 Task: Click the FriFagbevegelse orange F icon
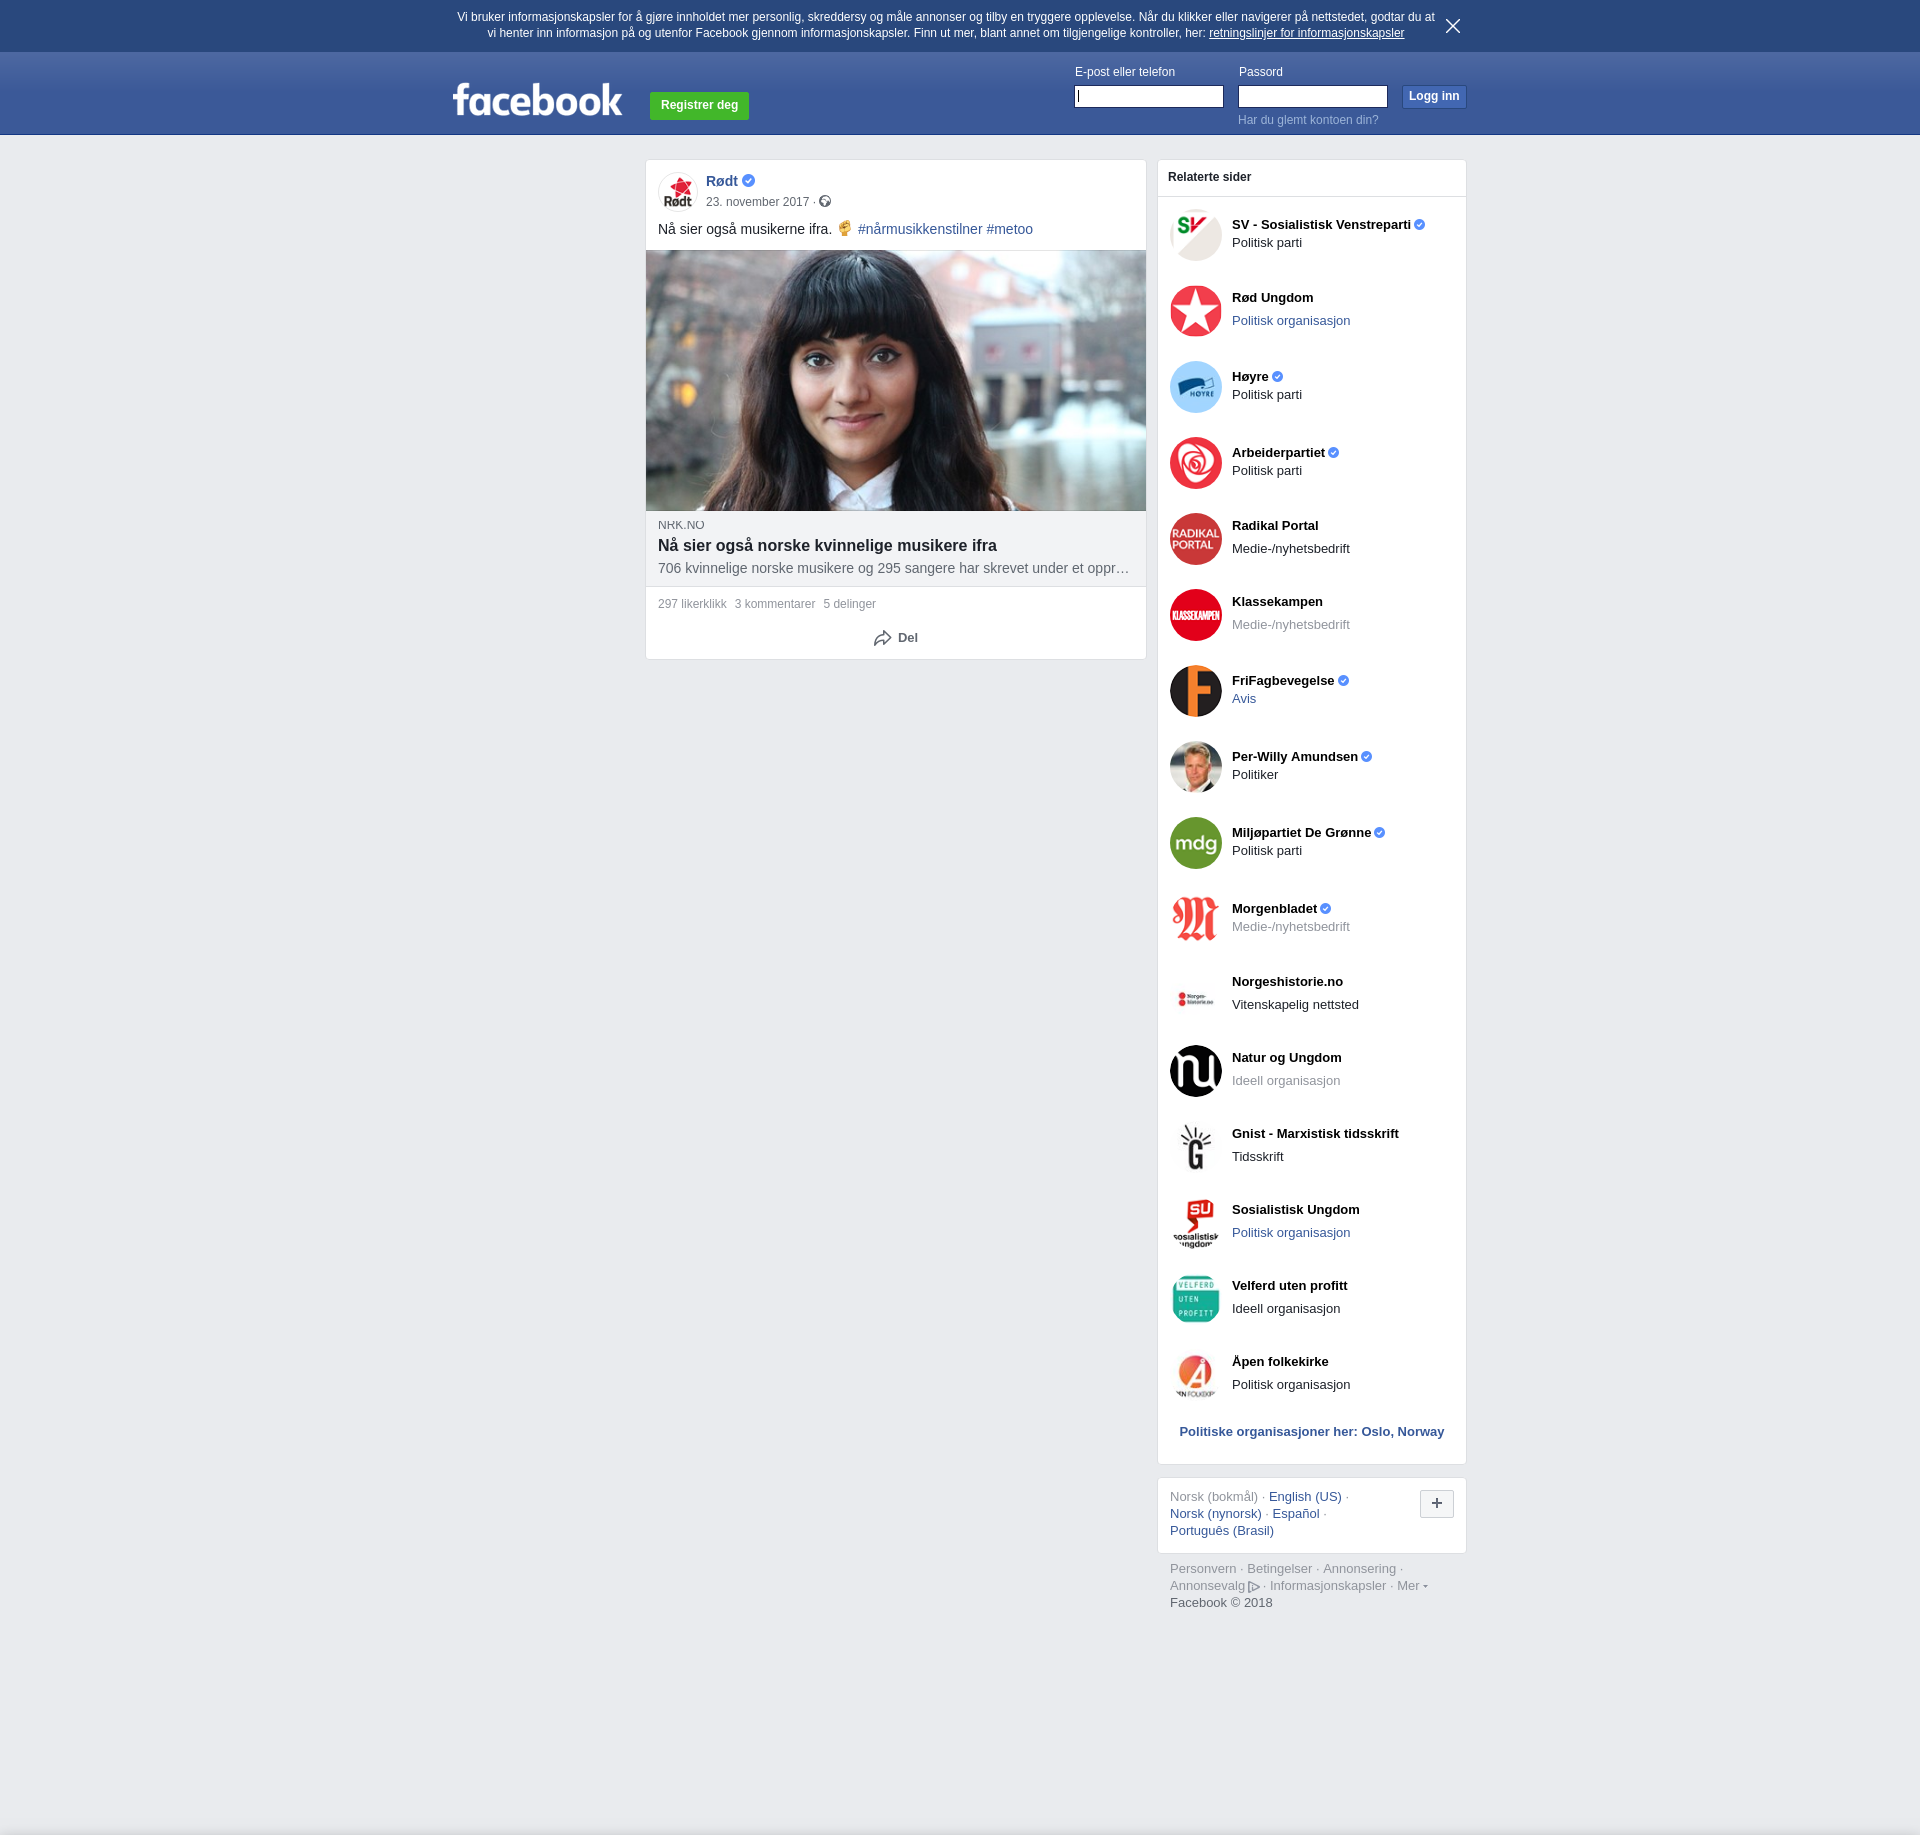[1195, 691]
